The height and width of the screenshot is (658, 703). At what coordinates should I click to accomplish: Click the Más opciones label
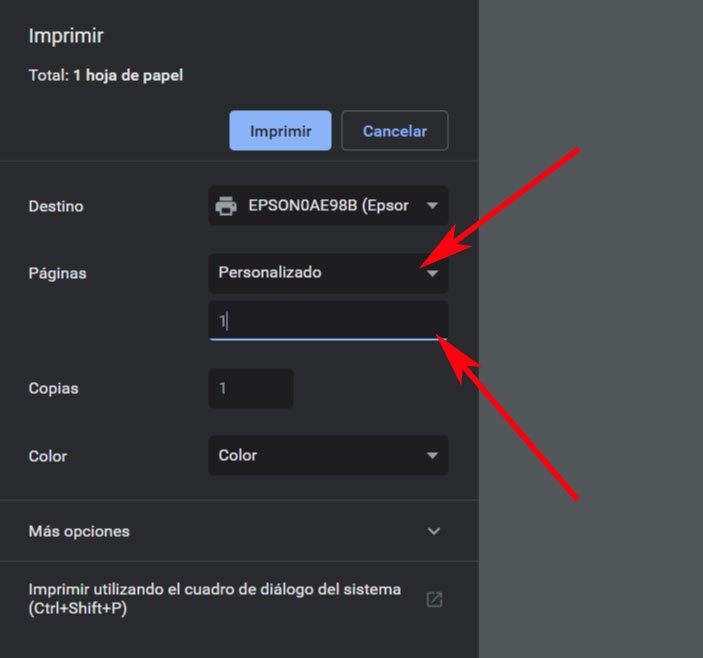click(x=79, y=531)
